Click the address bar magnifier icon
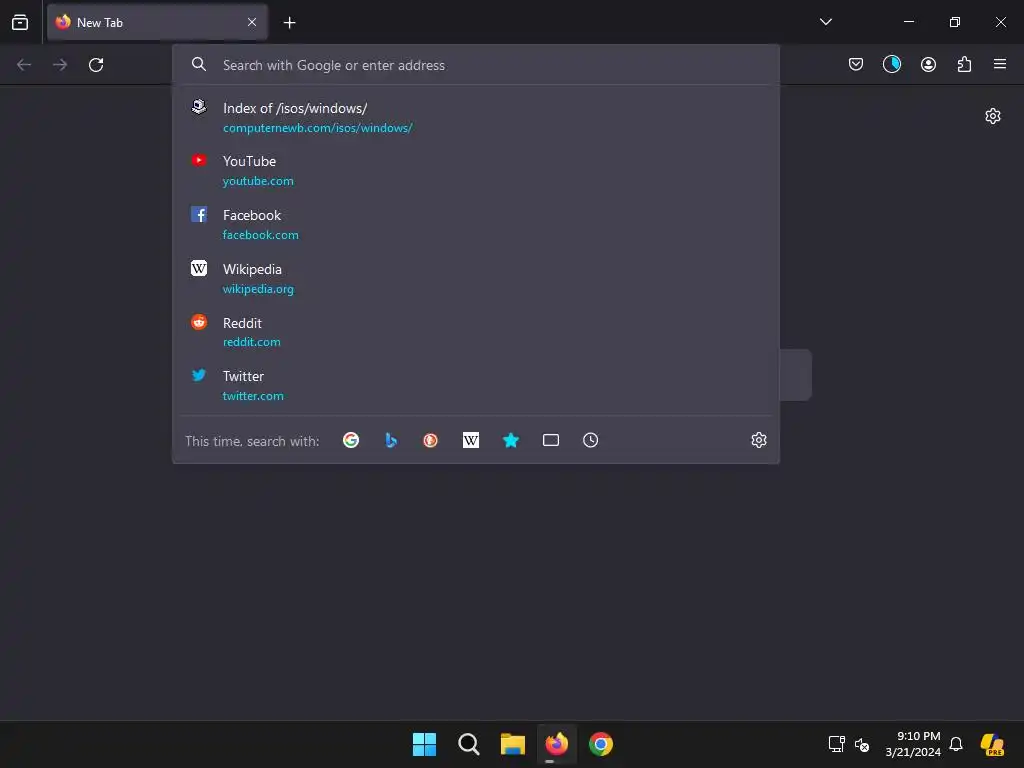 click(x=199, y=64)
